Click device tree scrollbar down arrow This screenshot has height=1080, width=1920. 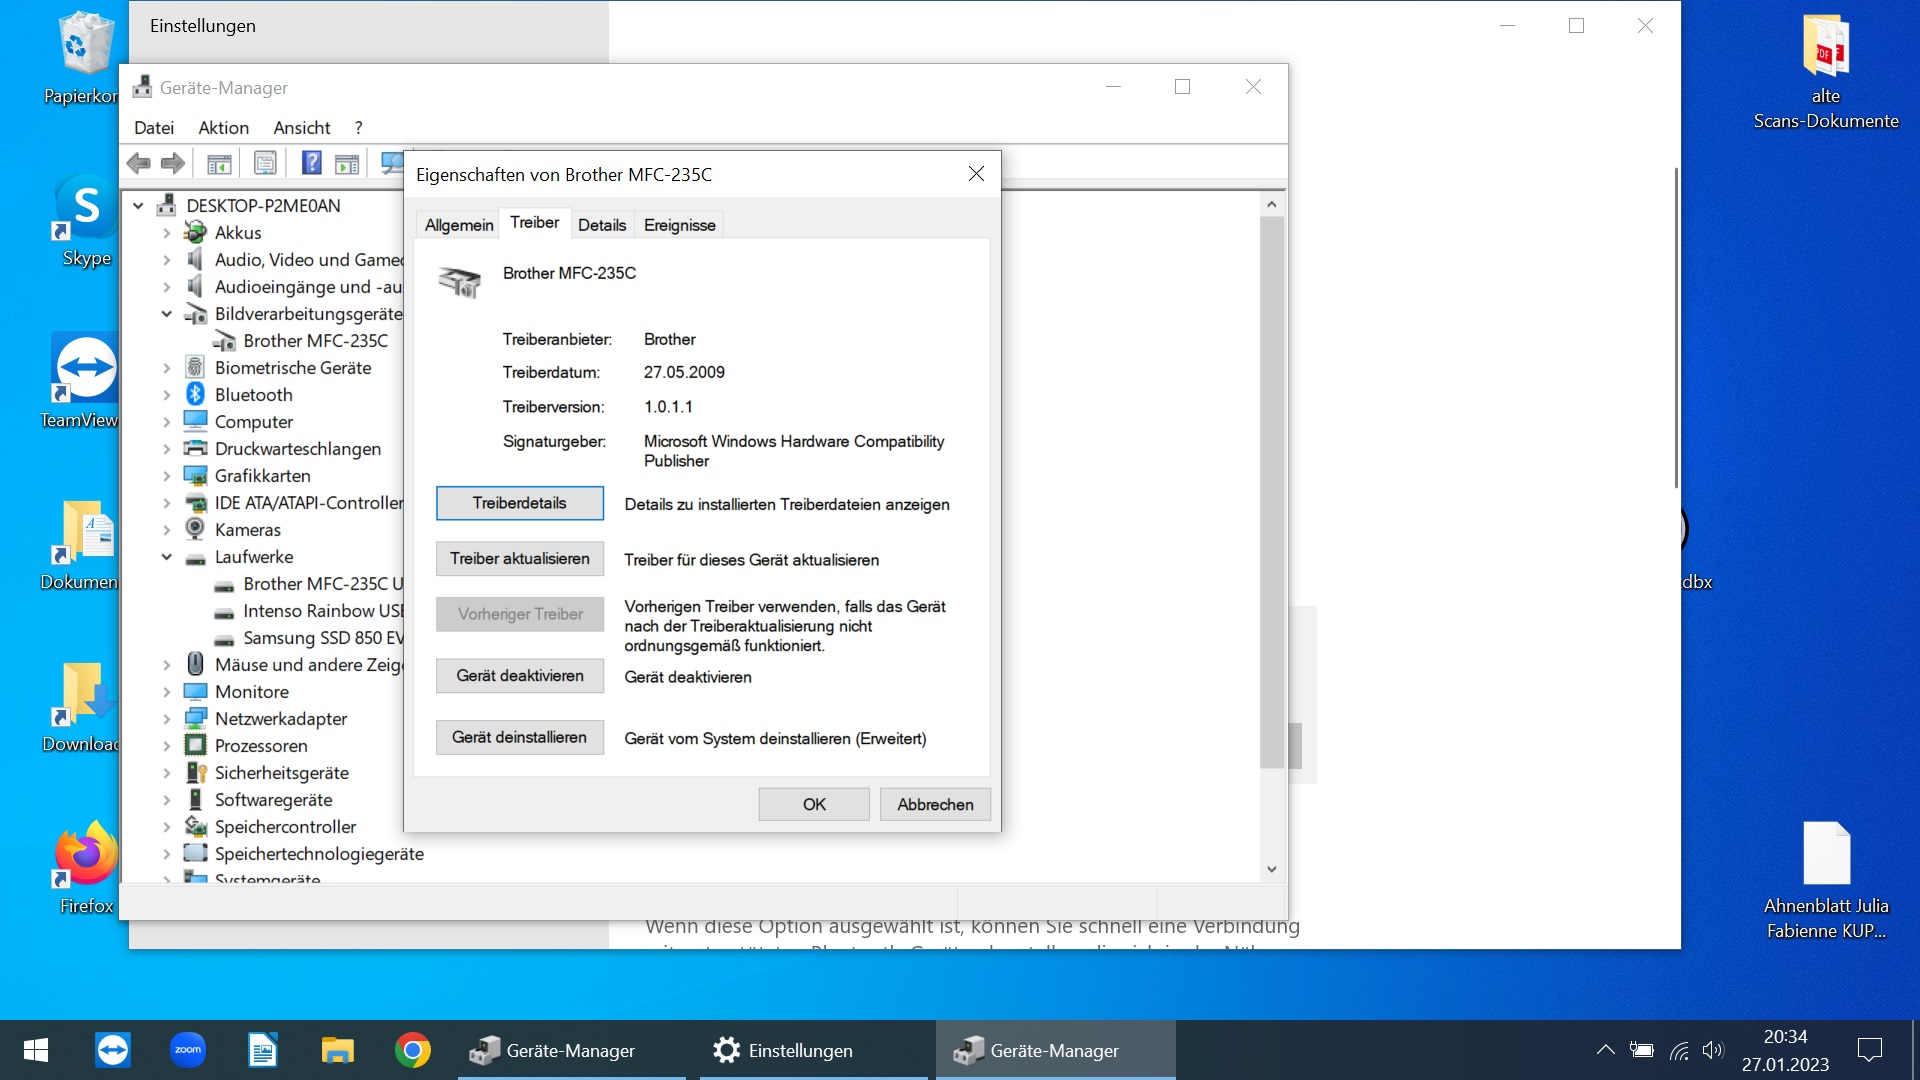point(1271,869)
